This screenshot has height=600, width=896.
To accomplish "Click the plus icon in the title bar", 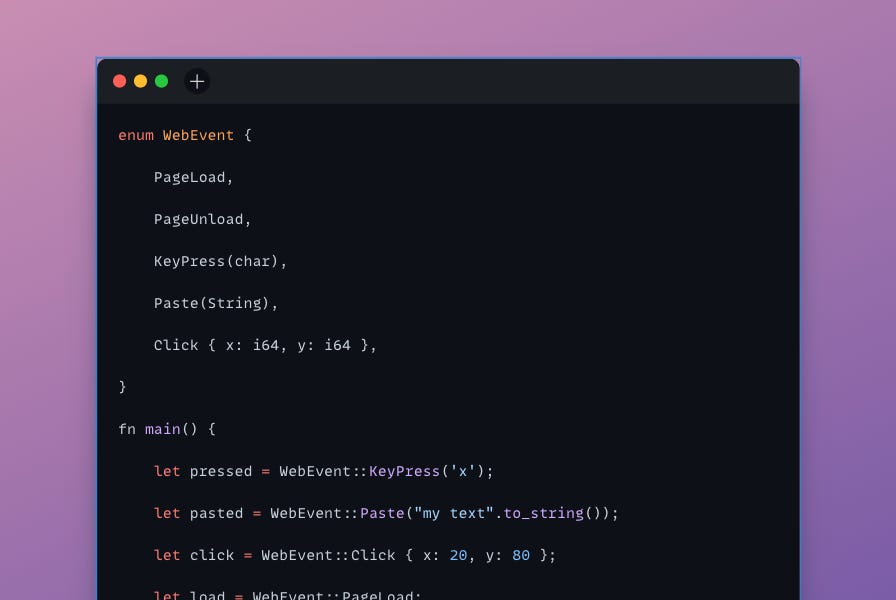I will click(196, 82).
